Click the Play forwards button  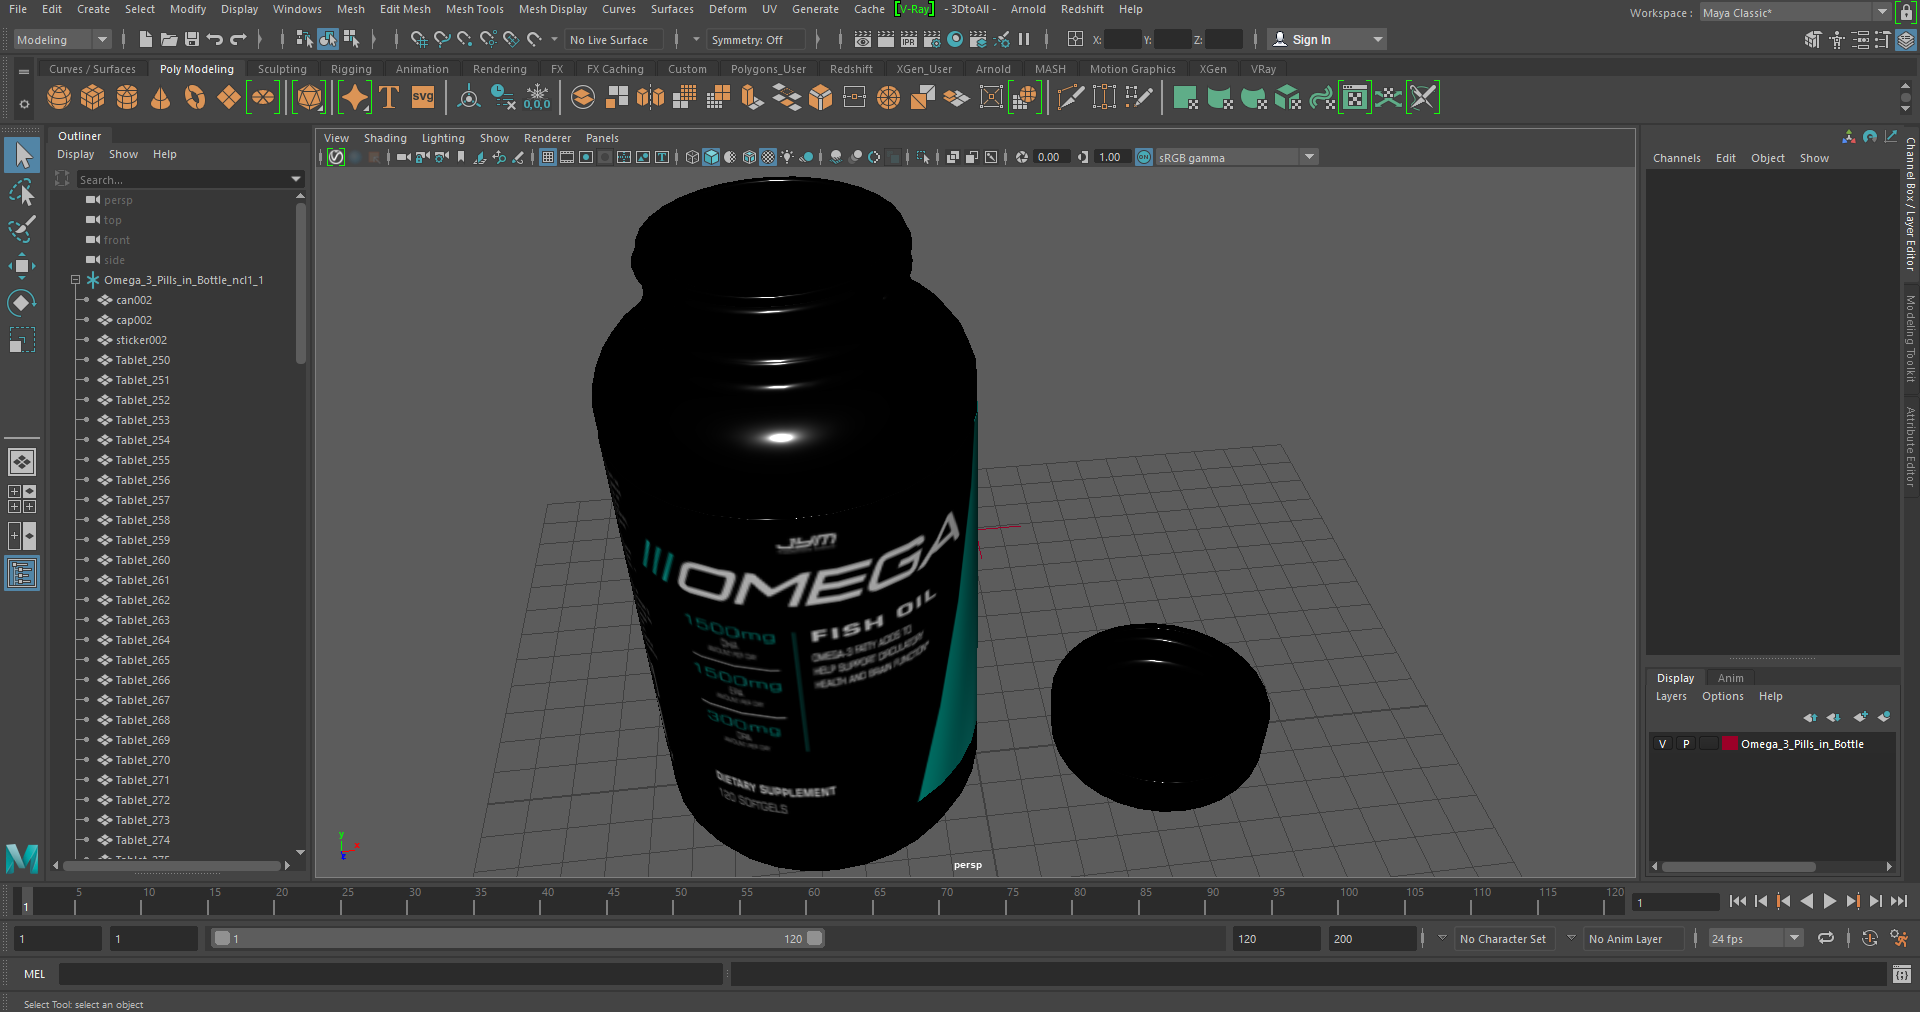tap(1829, 901)
